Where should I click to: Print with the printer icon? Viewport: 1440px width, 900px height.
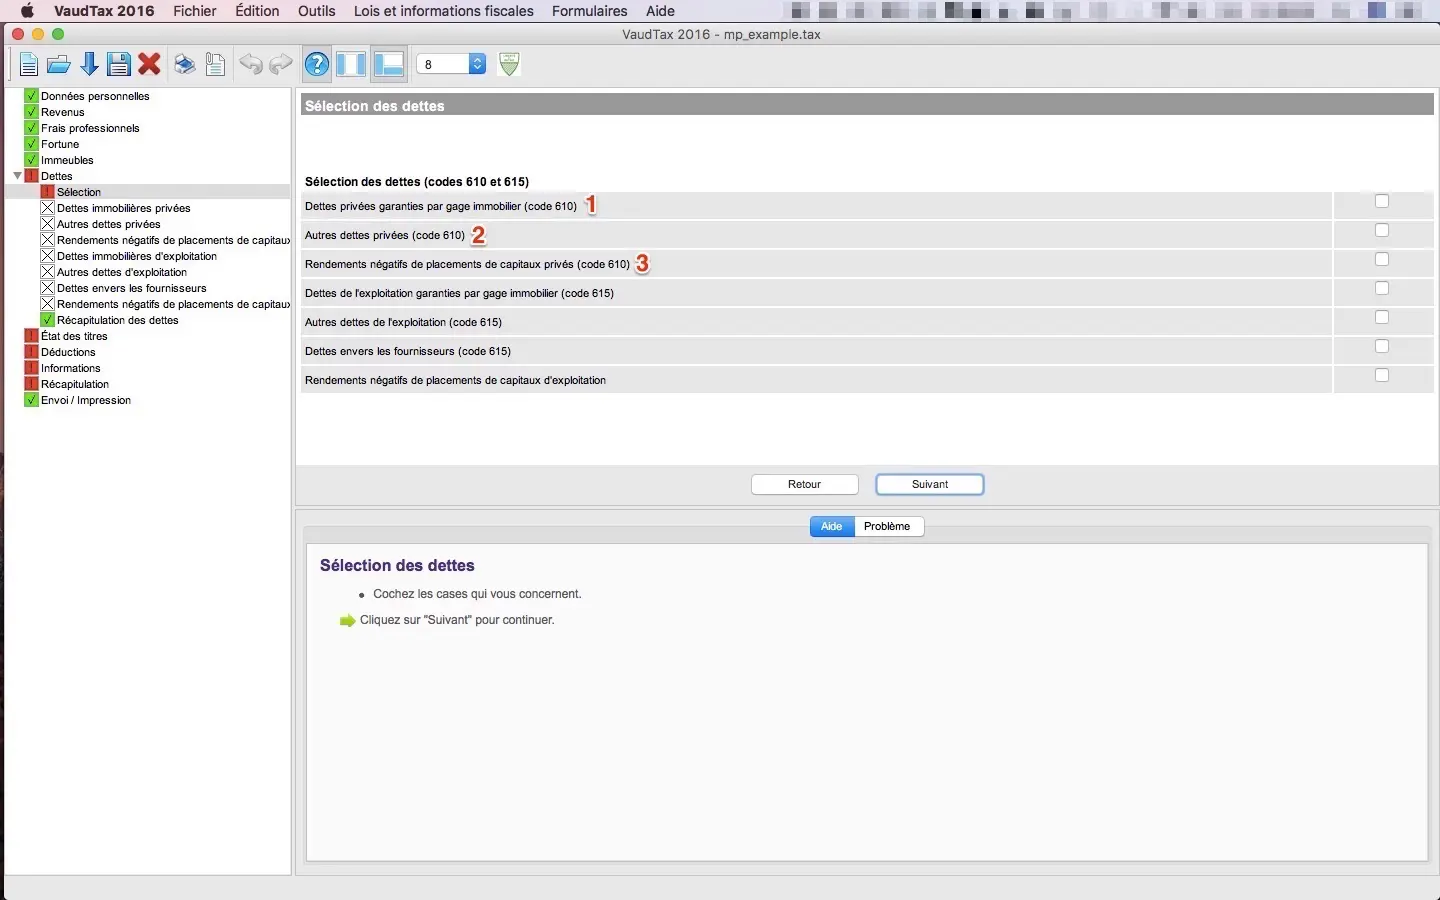[x=185, y=65]
